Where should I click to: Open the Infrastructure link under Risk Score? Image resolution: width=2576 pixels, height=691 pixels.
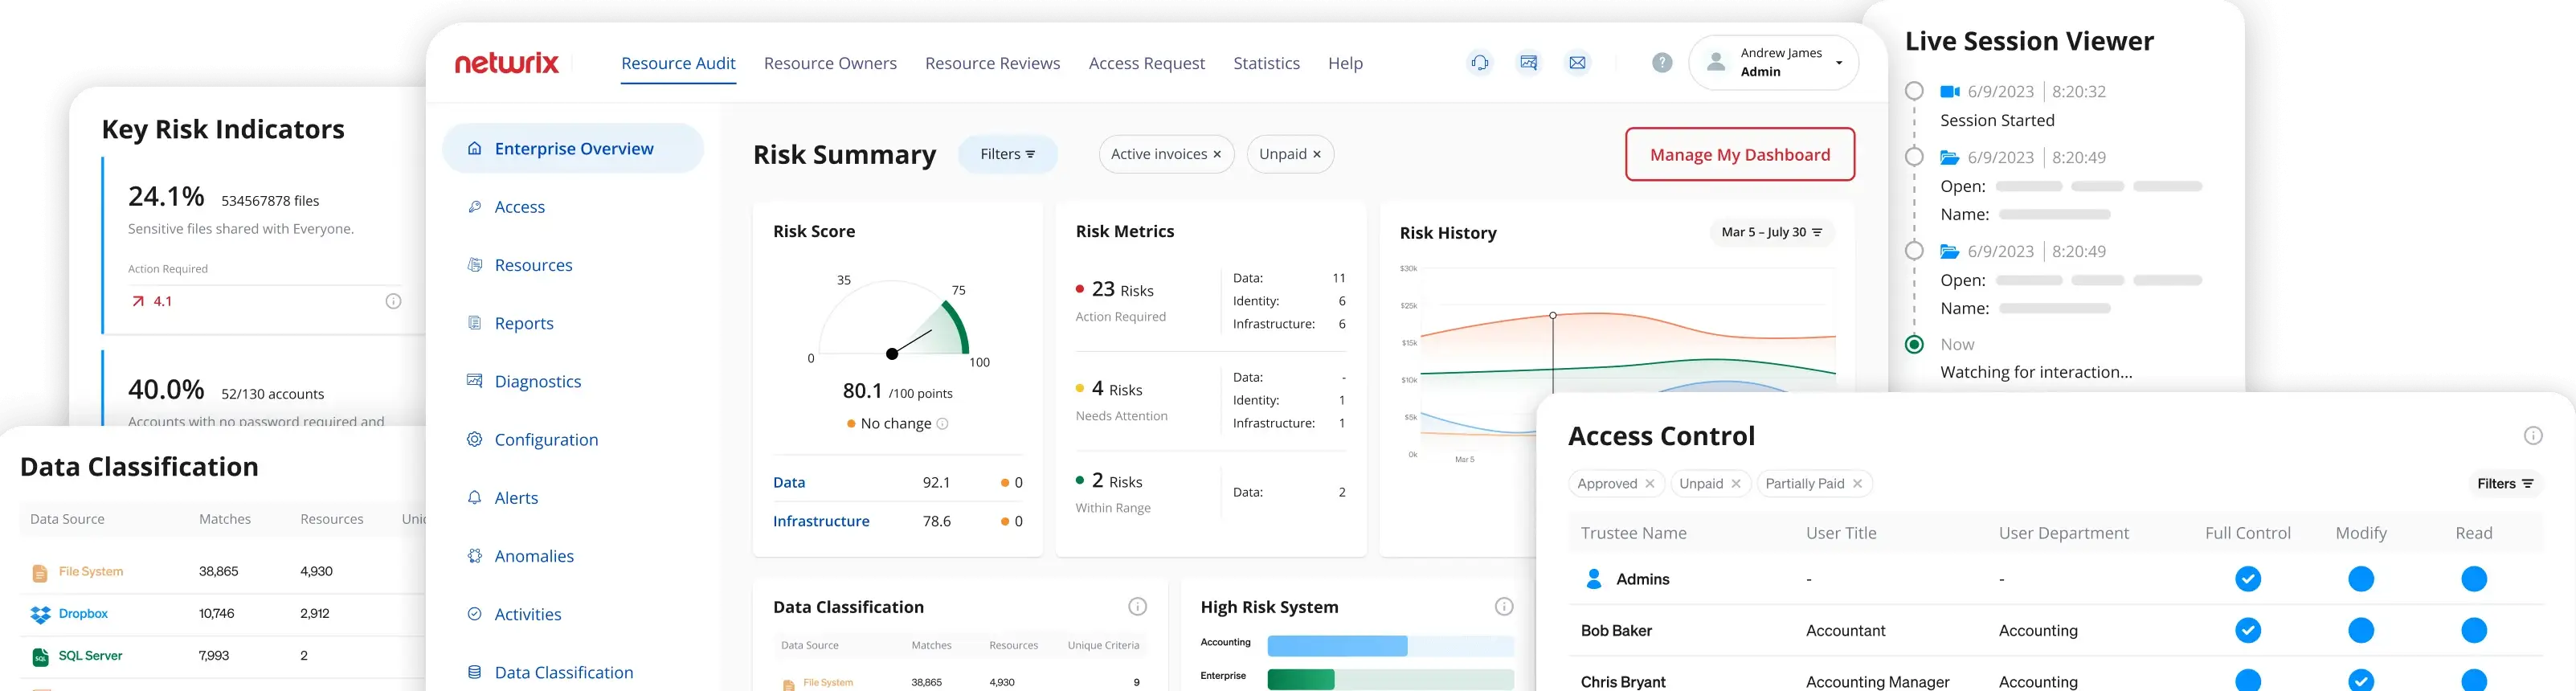pyautogui.click(x=821, y=521)
